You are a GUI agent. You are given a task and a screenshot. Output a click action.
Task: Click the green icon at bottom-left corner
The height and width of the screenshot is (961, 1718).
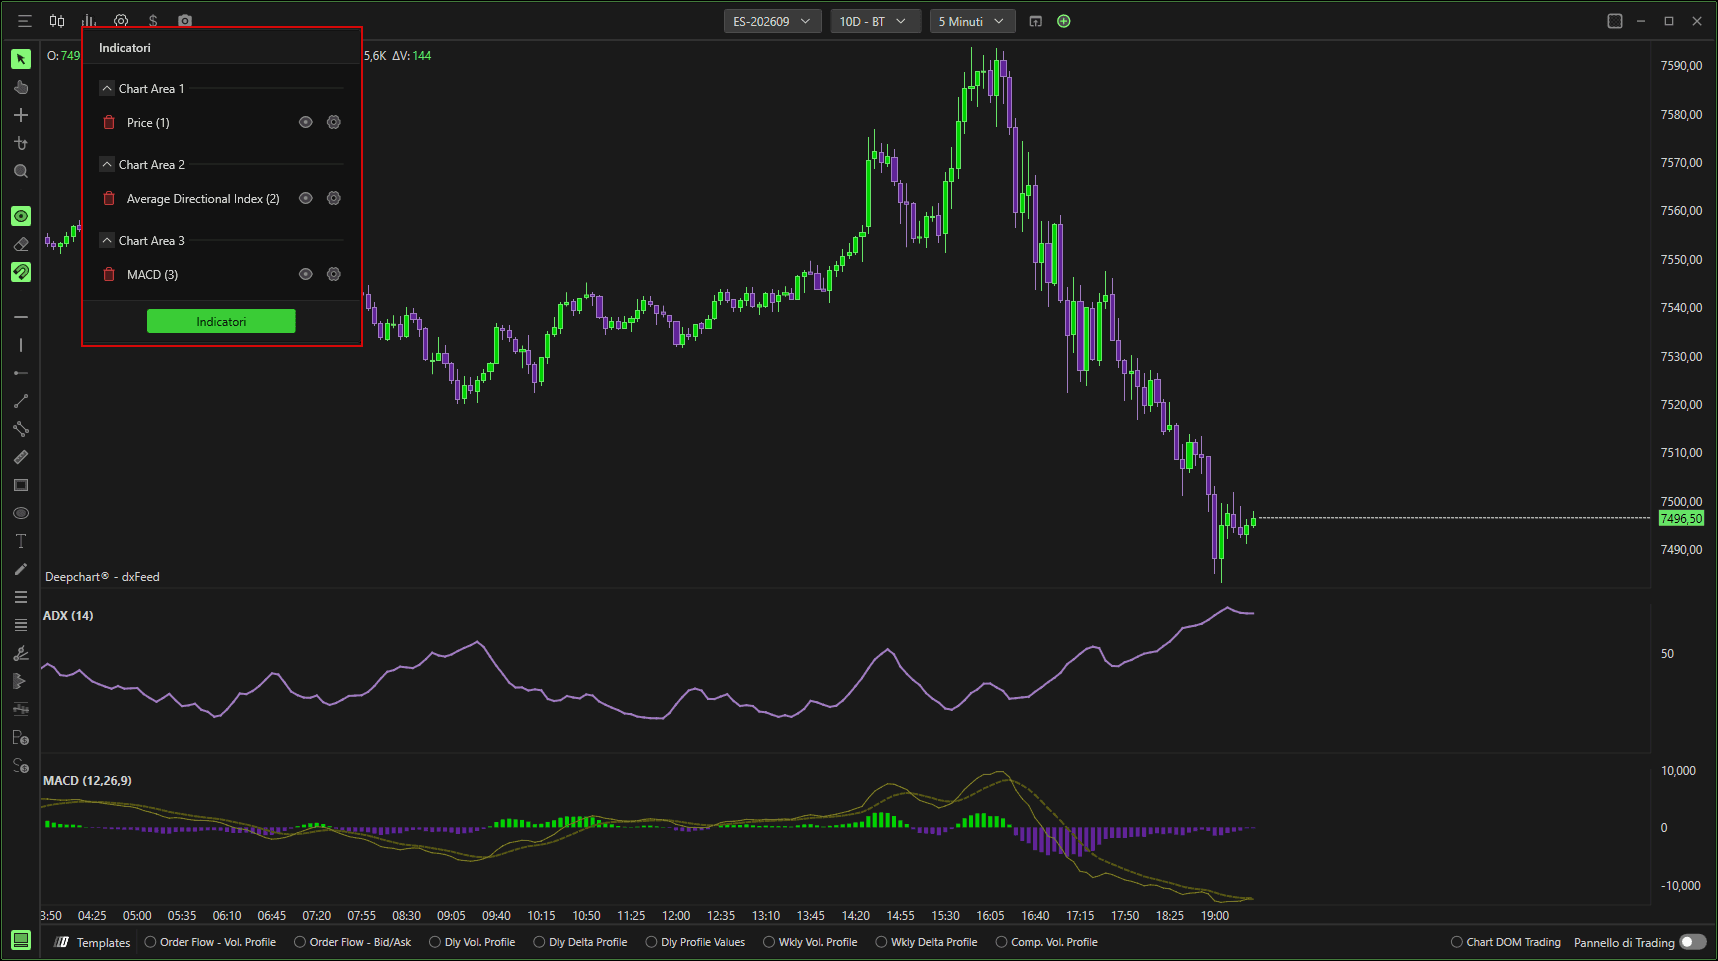point(21,940)
